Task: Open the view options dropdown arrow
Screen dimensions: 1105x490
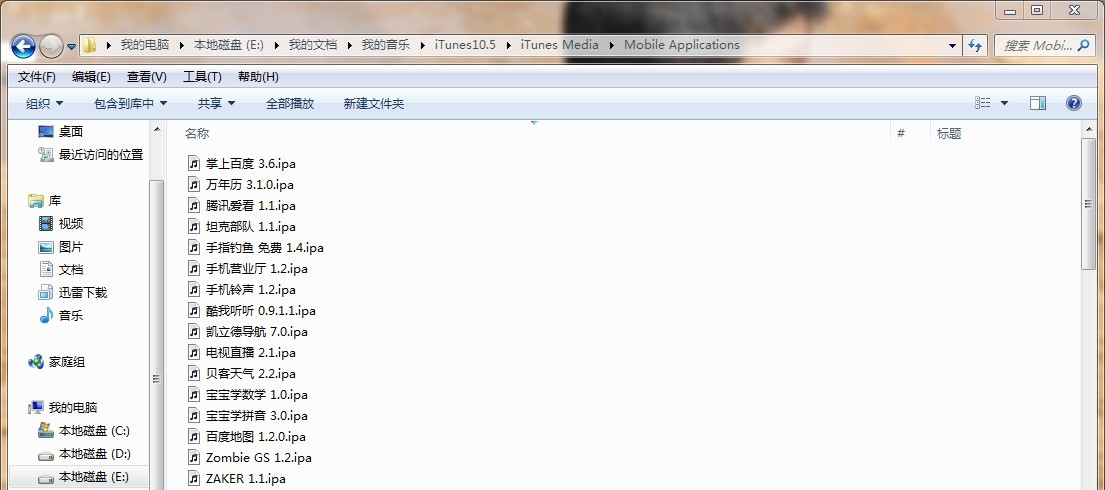Action: tap(1004, 103)
